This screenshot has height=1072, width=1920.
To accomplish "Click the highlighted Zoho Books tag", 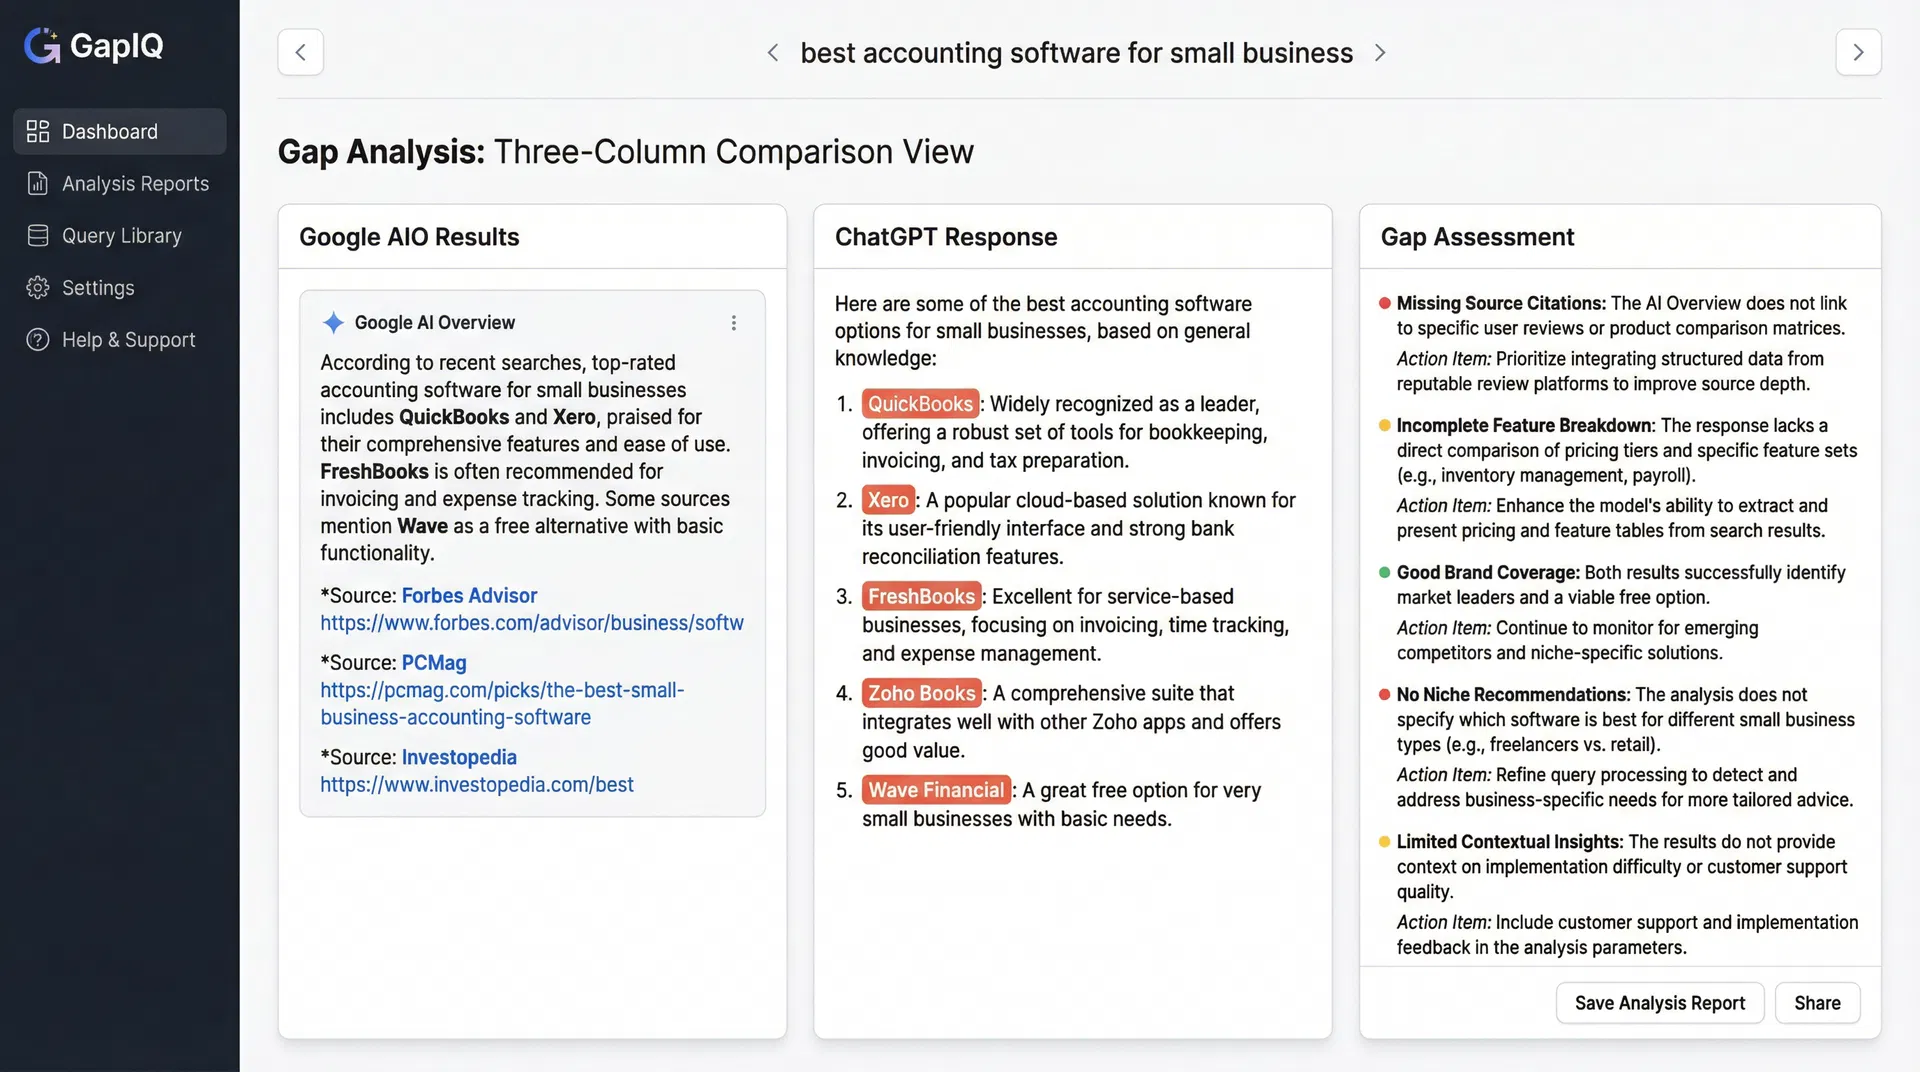I will point(921,693).
